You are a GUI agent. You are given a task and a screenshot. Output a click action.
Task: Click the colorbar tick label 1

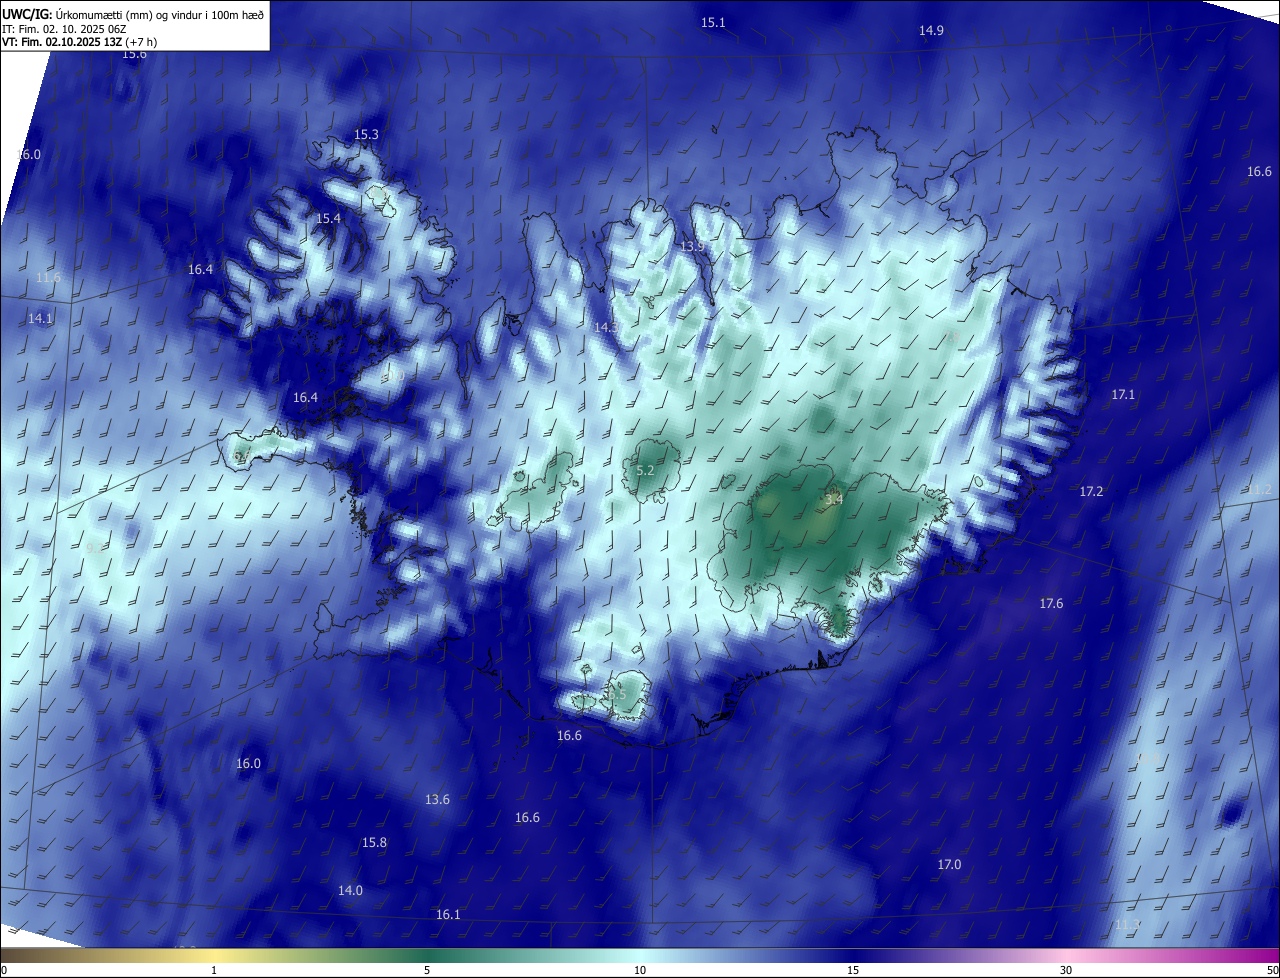(x=214, y=971)
